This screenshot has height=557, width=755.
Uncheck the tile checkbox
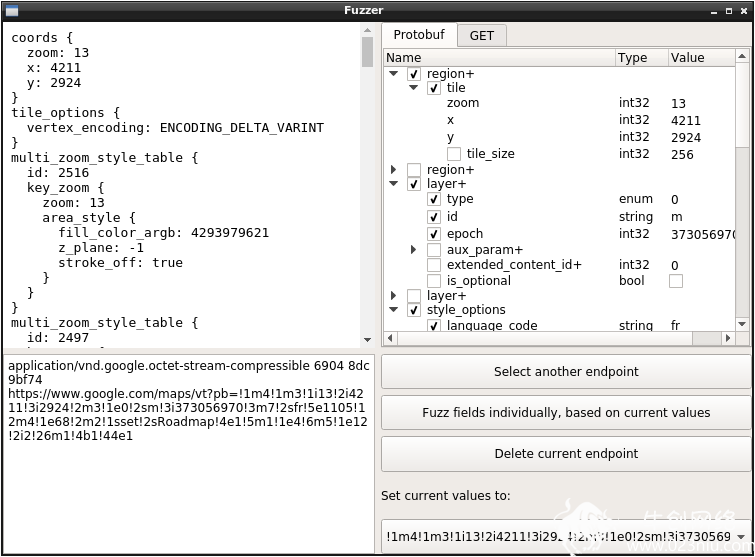pos(433,88)
